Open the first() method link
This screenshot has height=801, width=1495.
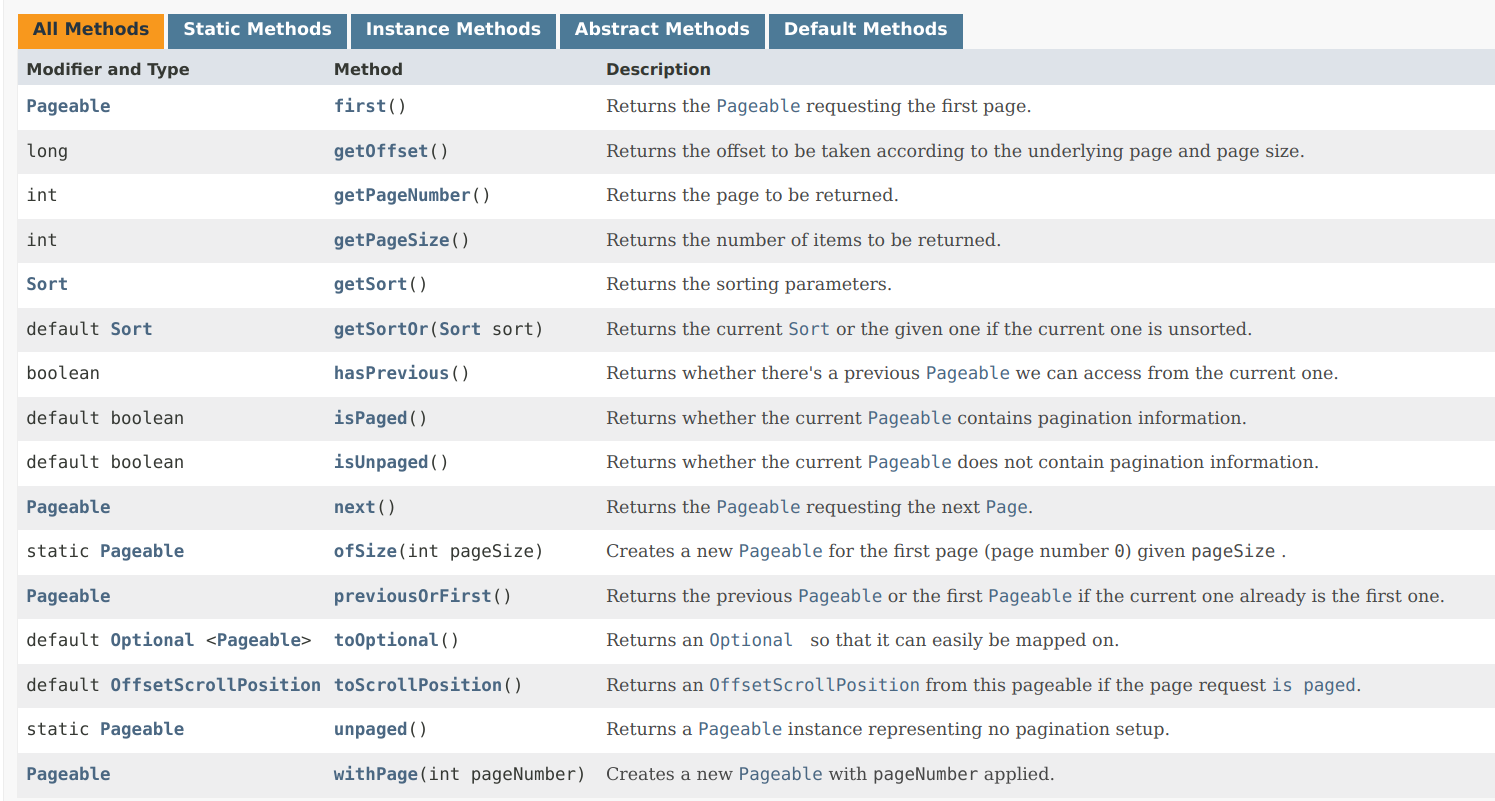click(x=360, y=106)
